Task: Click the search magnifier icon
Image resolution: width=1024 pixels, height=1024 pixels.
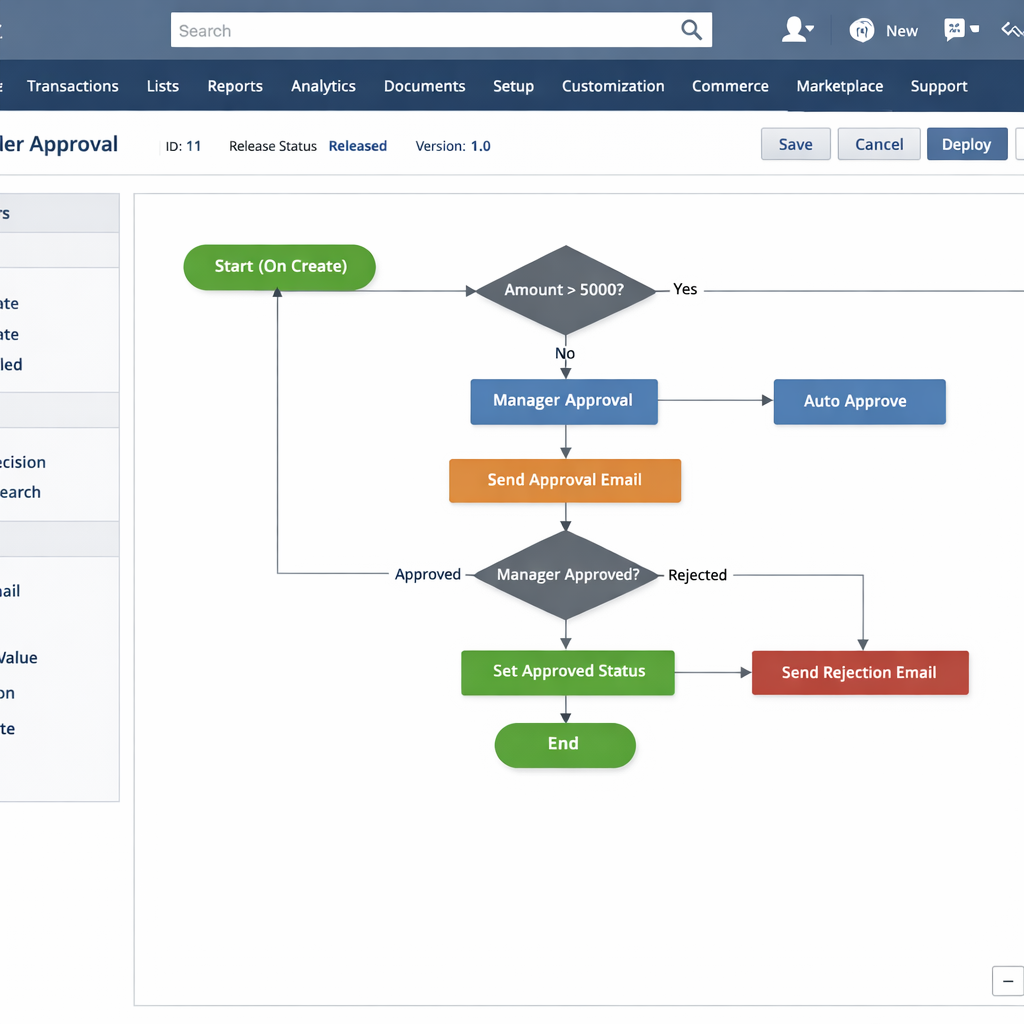Action: click(x=691, y=30)
